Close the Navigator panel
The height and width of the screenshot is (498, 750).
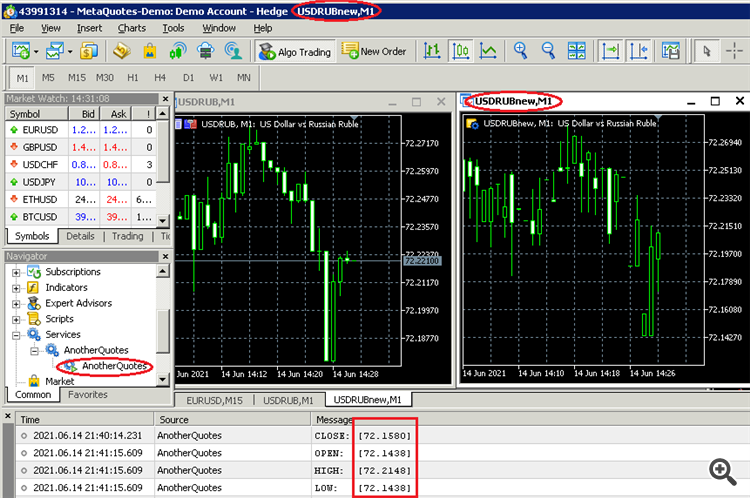point(165,256)
